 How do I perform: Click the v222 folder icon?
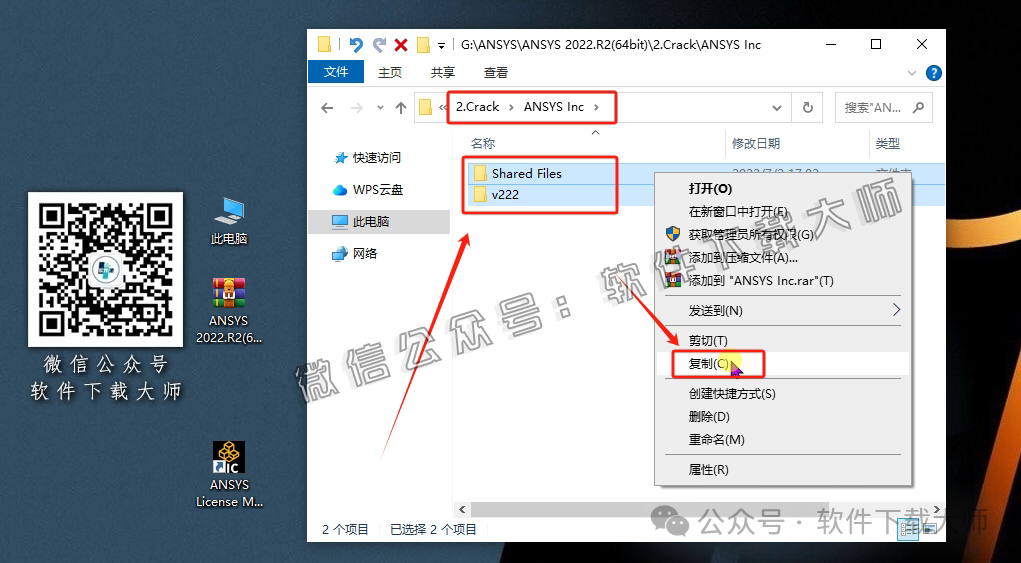[x=481, y=194]
